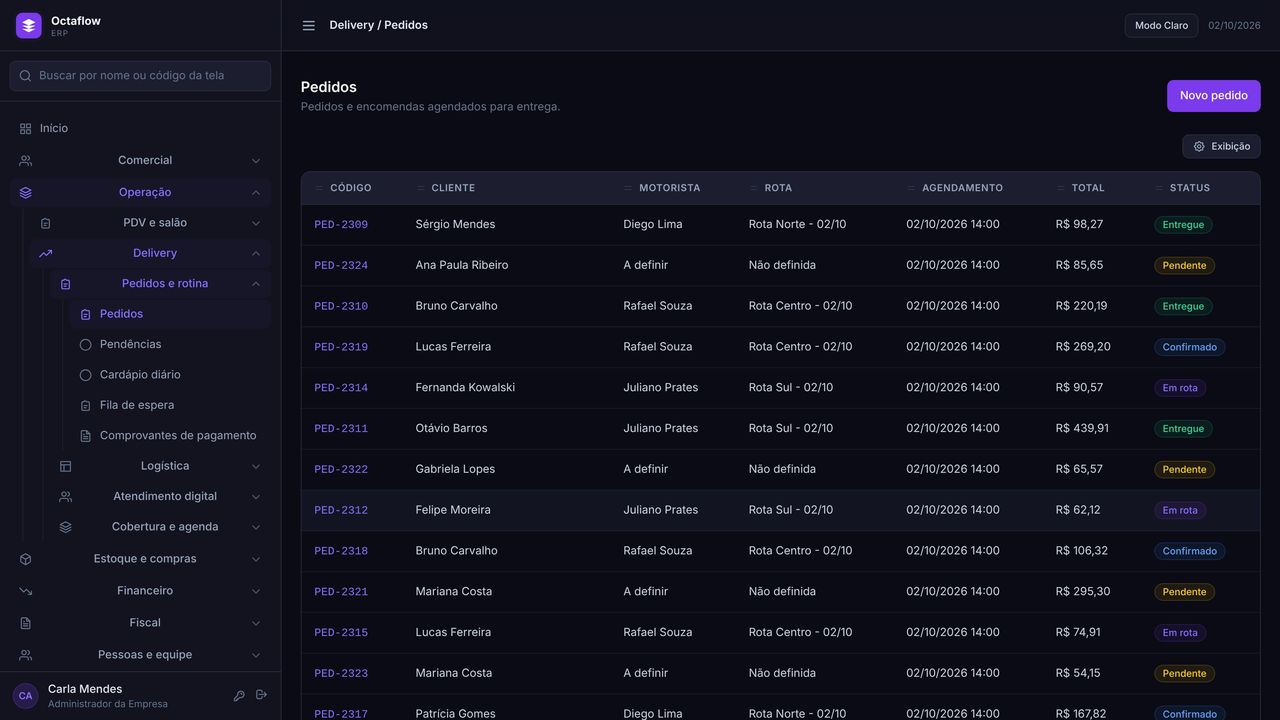Open Comprovantes de pagamento menu item
Viewport: 1280px width, 720px height.
(x=170, y=436)
